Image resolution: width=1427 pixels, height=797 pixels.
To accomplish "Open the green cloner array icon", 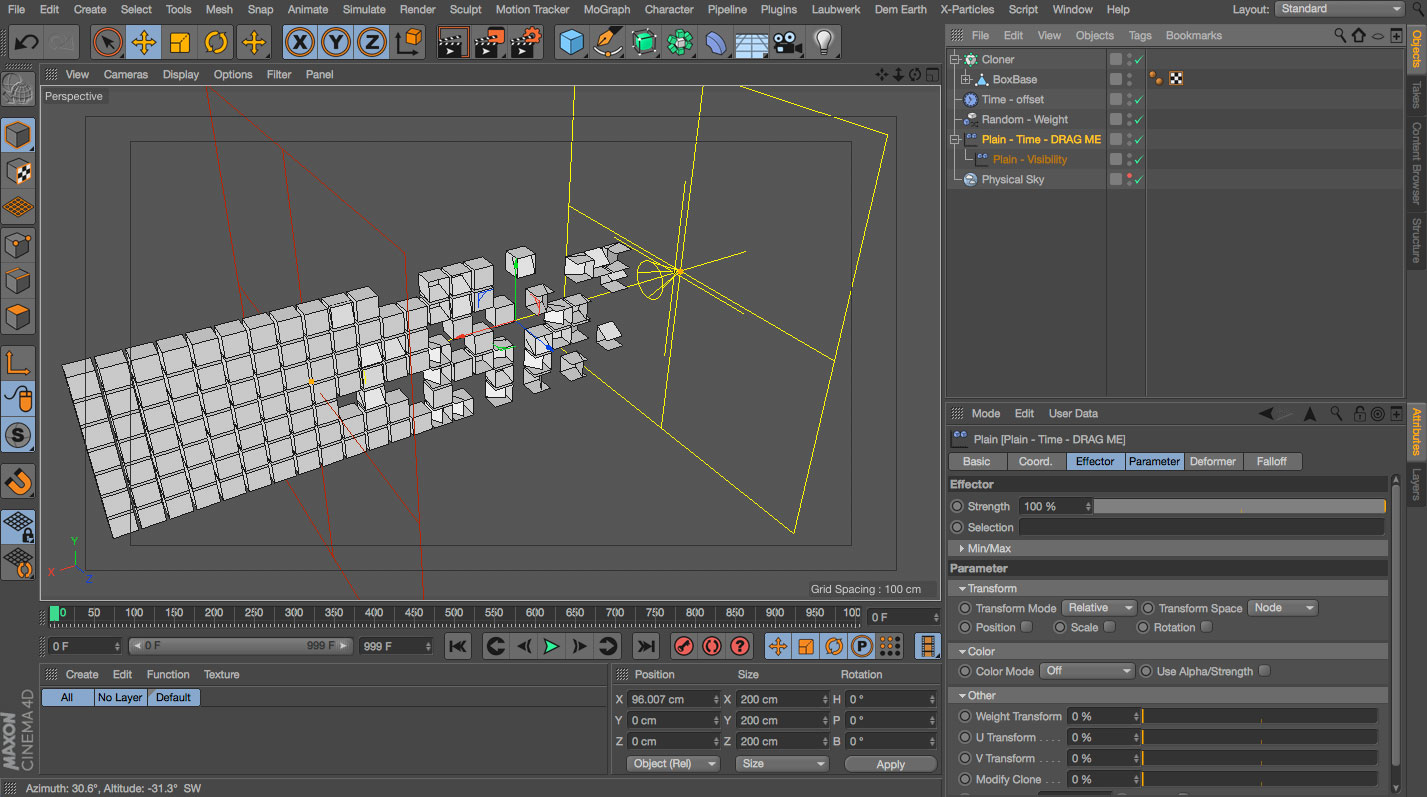I will (x=679, y=42).
